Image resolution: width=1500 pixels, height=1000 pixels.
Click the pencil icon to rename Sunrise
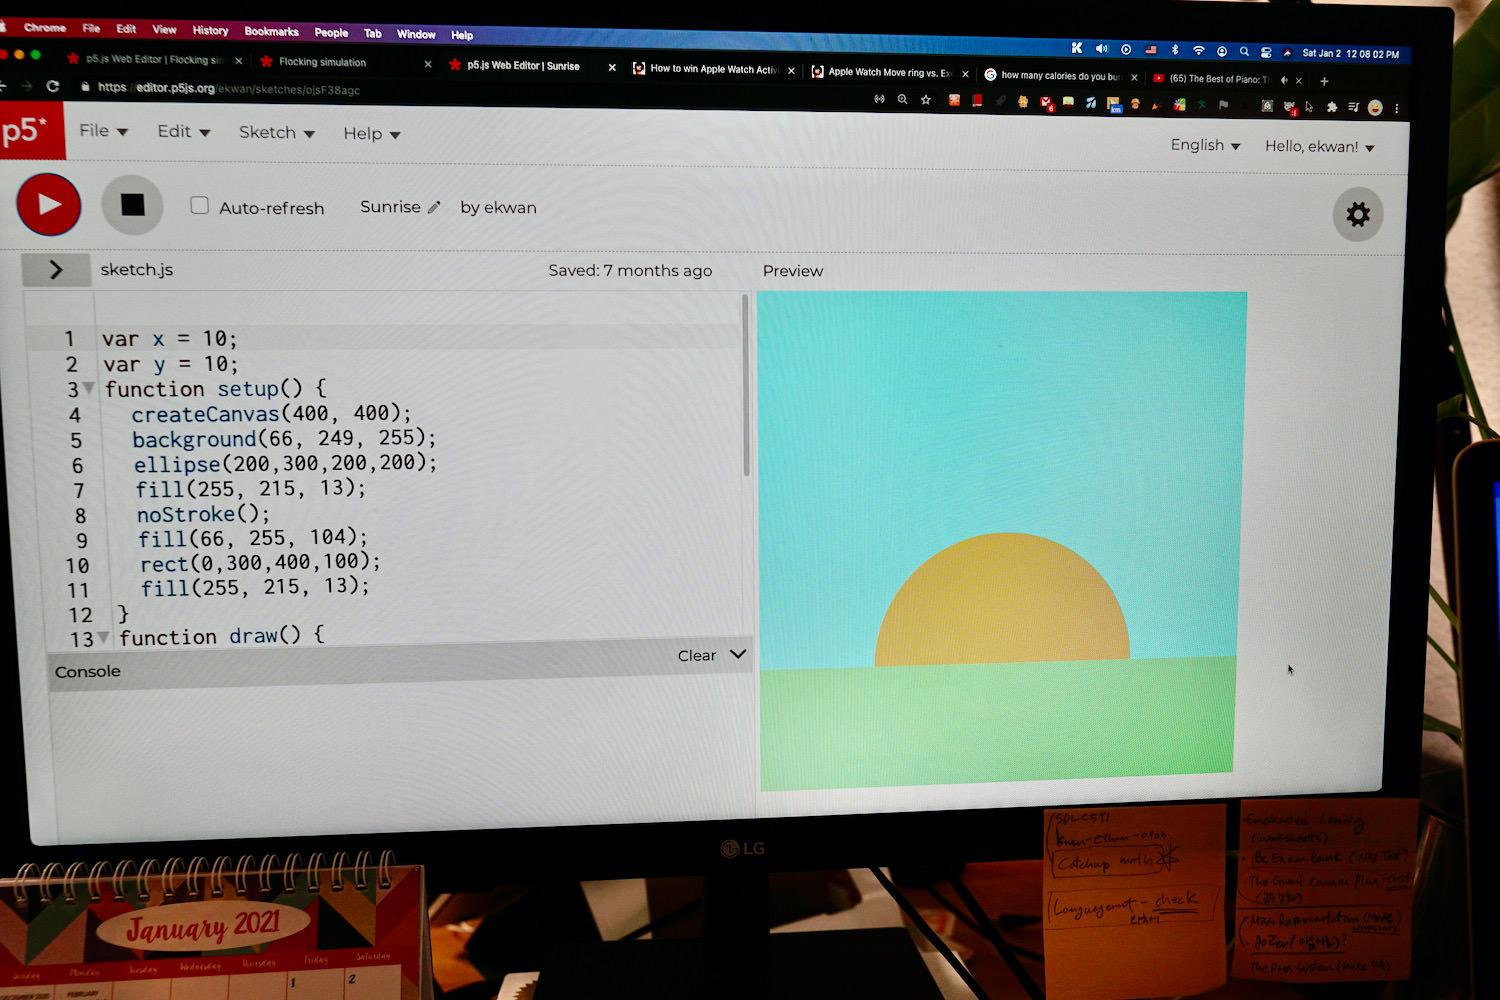(434, 208)
